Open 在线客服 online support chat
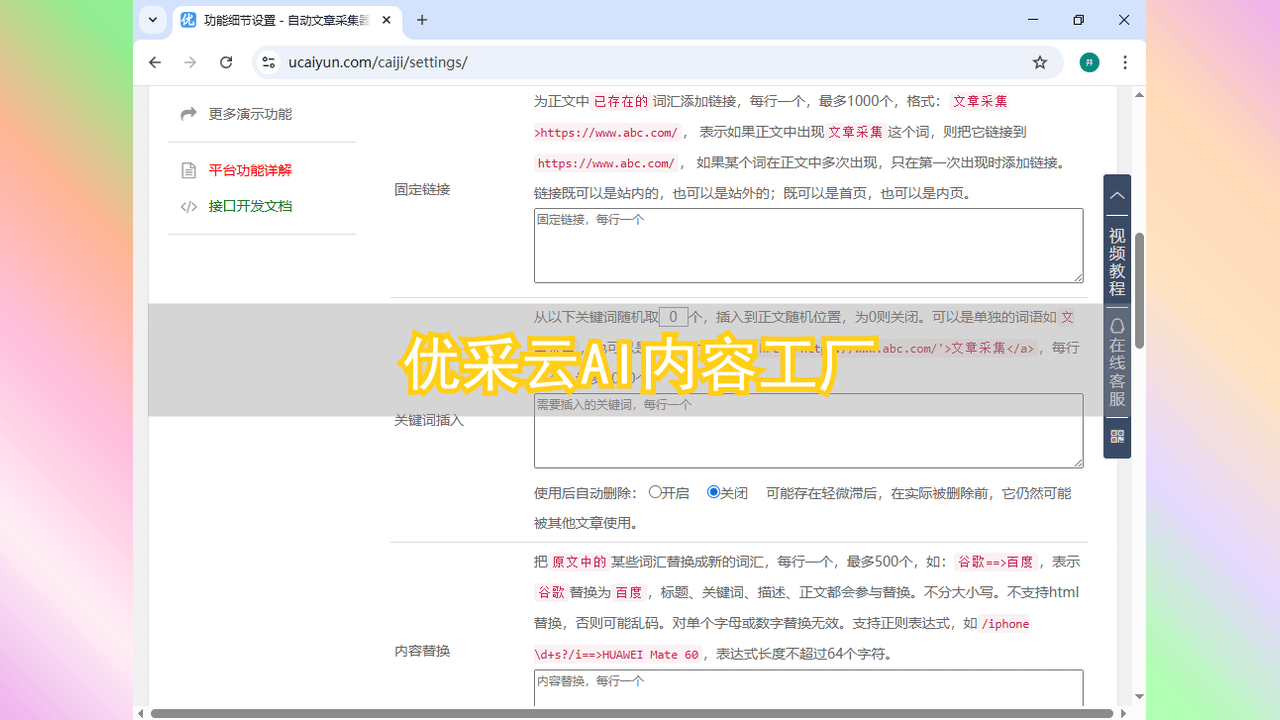Viewport: 1280px width, 720px height. [1117, 362]
